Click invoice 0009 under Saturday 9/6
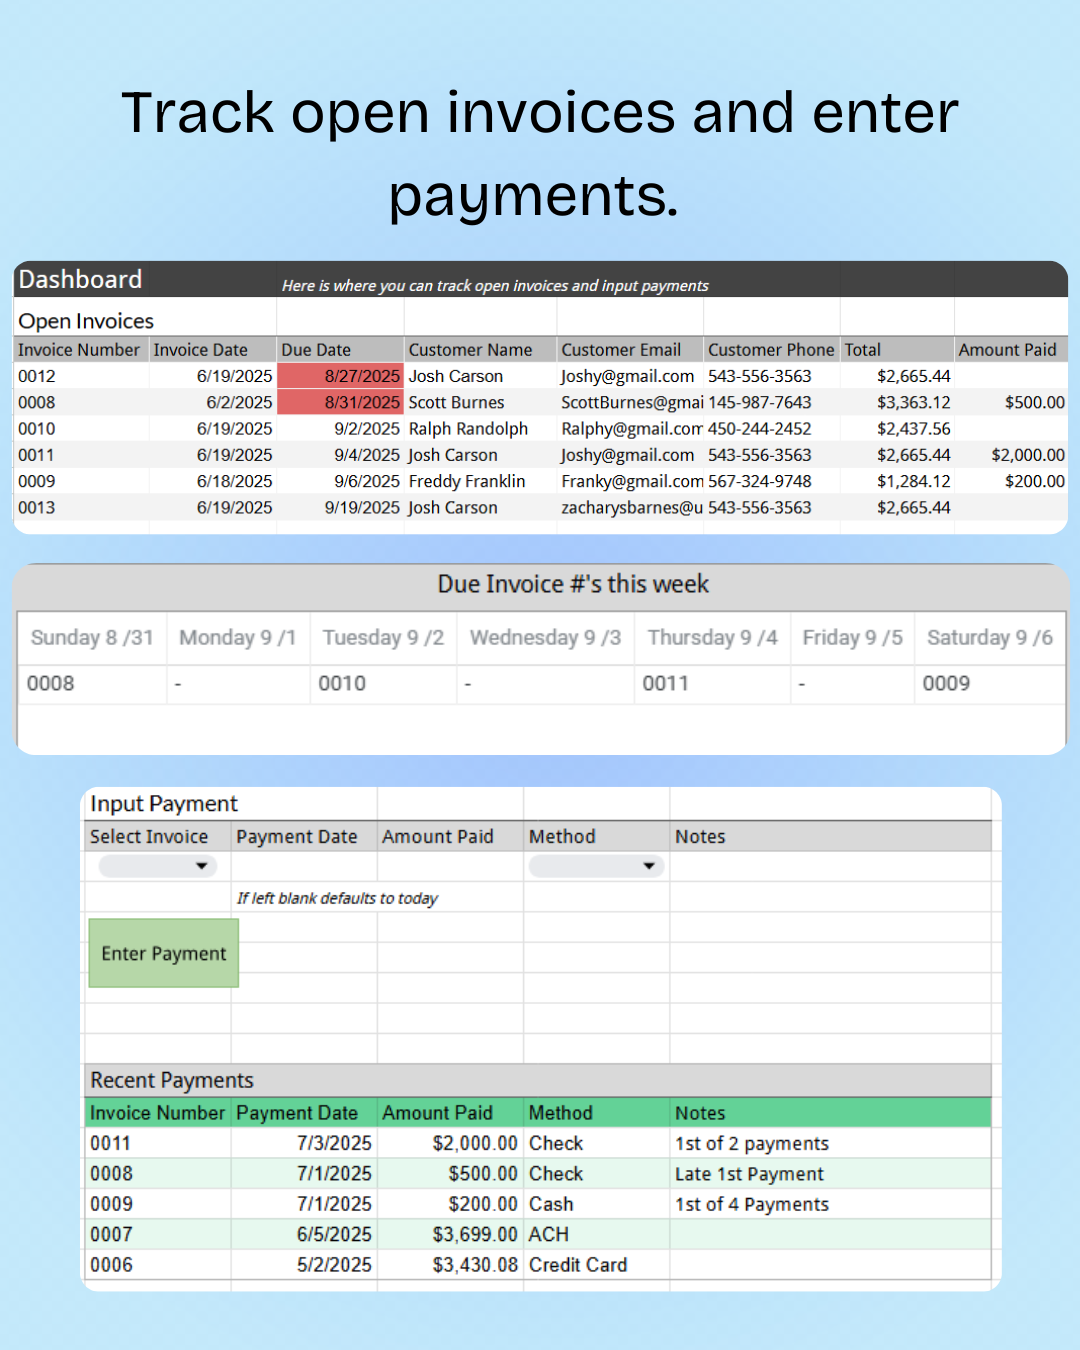Image resolution: width=1080 pixels, height=1350 pixels. (x=946, y=684)
